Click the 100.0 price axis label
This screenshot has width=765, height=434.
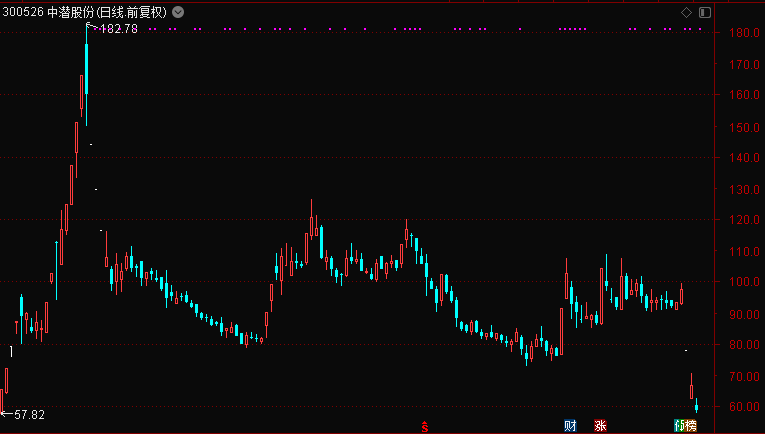click(x=741, y=283)
